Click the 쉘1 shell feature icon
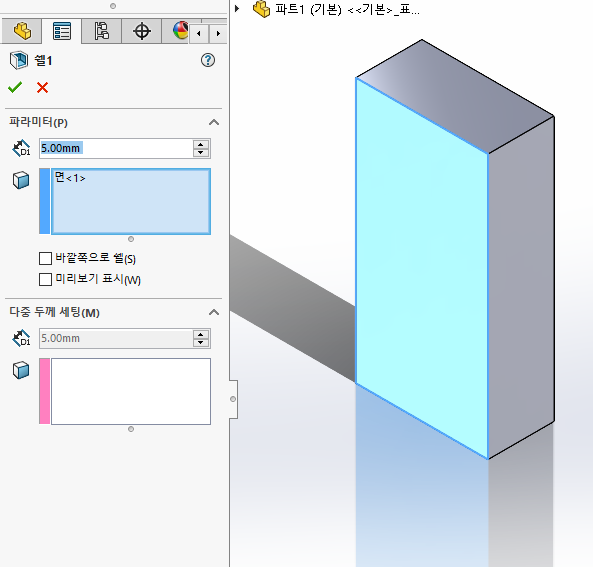 19,60
